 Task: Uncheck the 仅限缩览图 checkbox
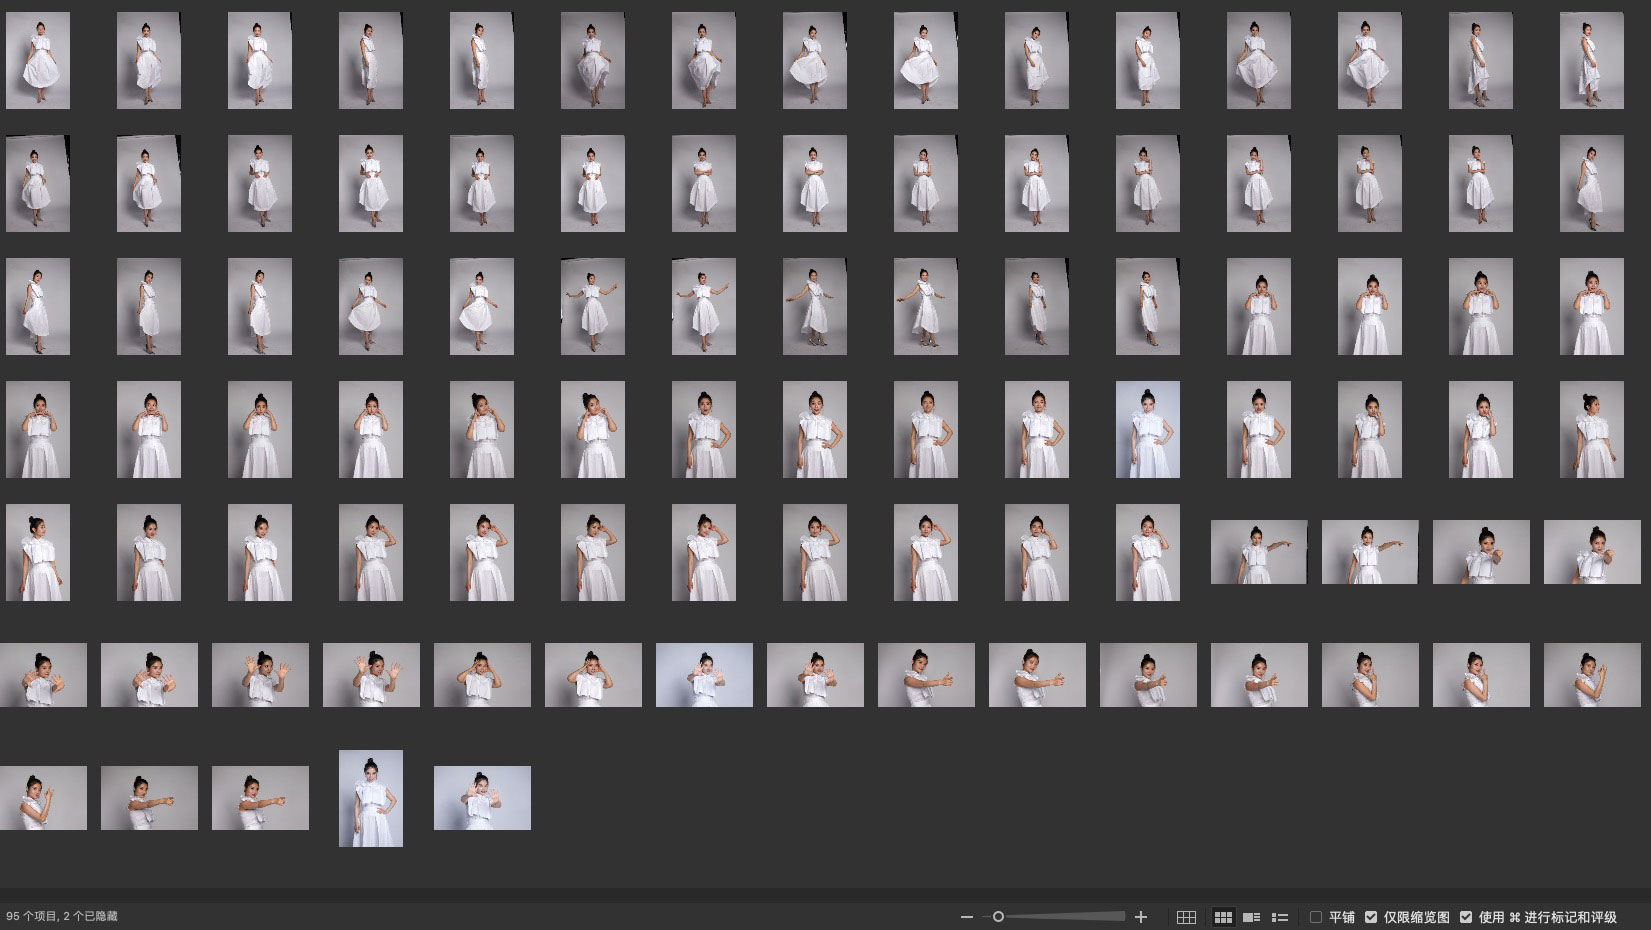click(1371, 917)
